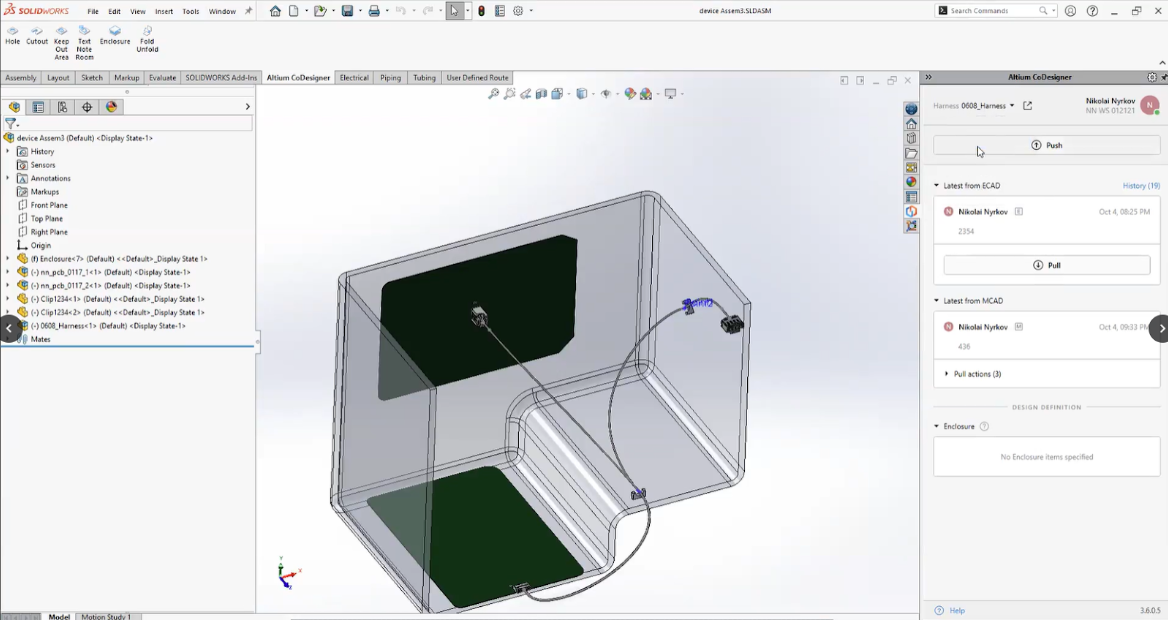Select the Cutout tool
Viewport: 1168px width, 620px height.
coord(37,35)
